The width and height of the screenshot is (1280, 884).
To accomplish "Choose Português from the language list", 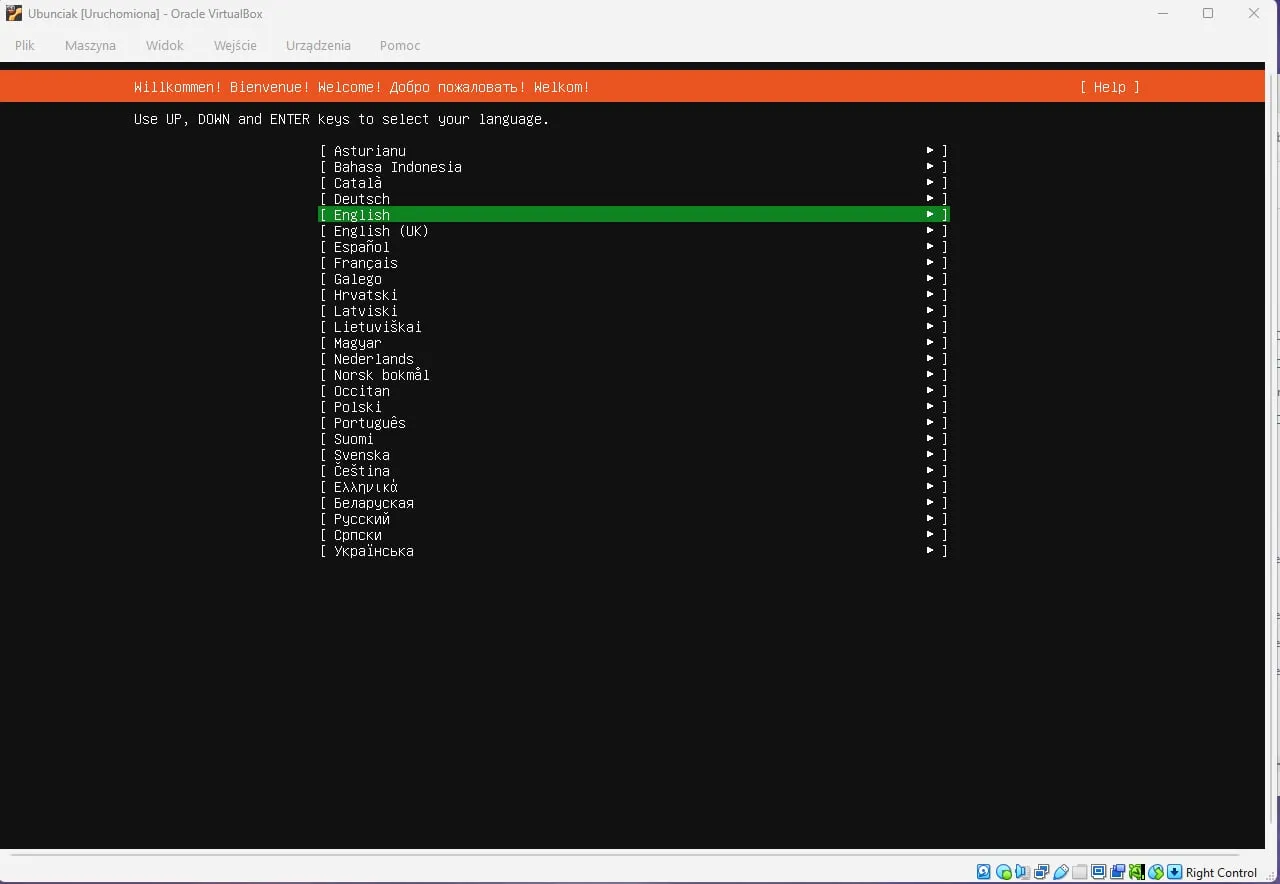I will tap(633, 423).
